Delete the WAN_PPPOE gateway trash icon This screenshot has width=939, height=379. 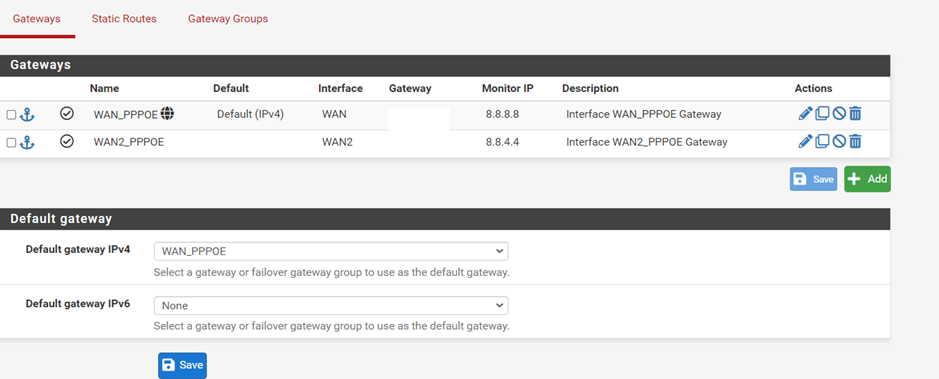[856, 113]
